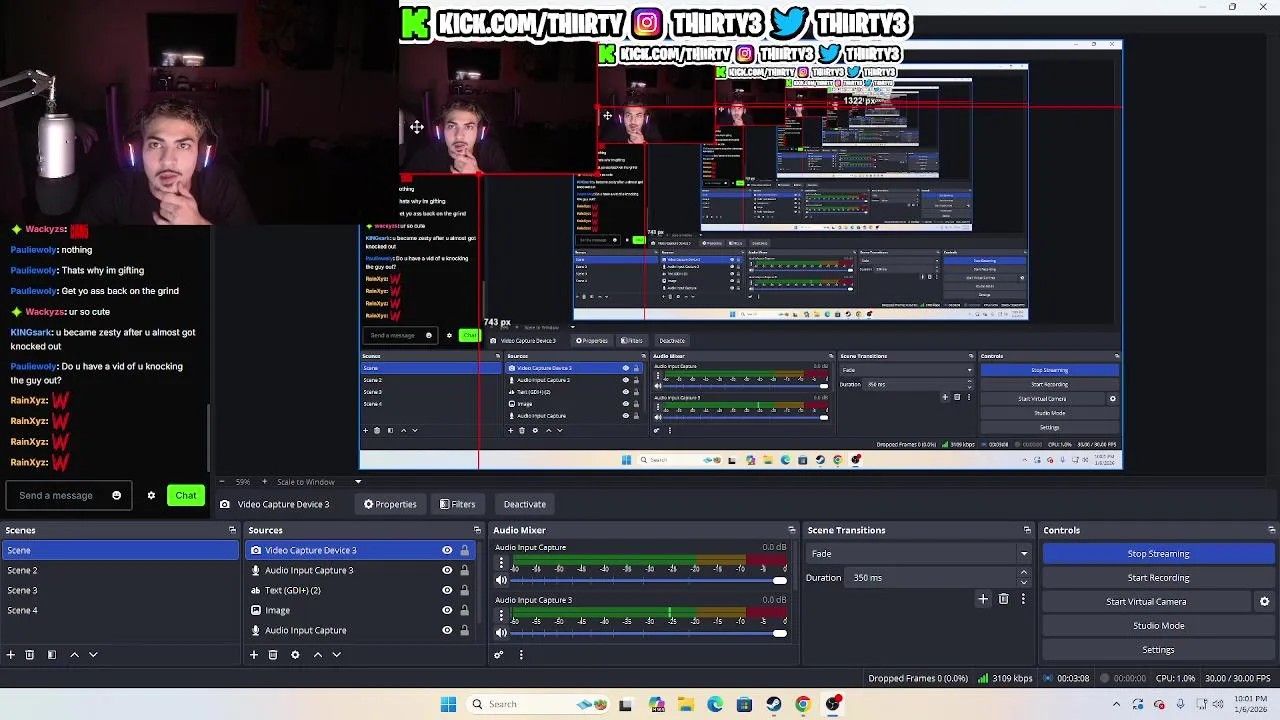The height and width of the screenshot is (720, 1280).
Task: Undock the Controls panel
Action: click(x=1272, y=530)
